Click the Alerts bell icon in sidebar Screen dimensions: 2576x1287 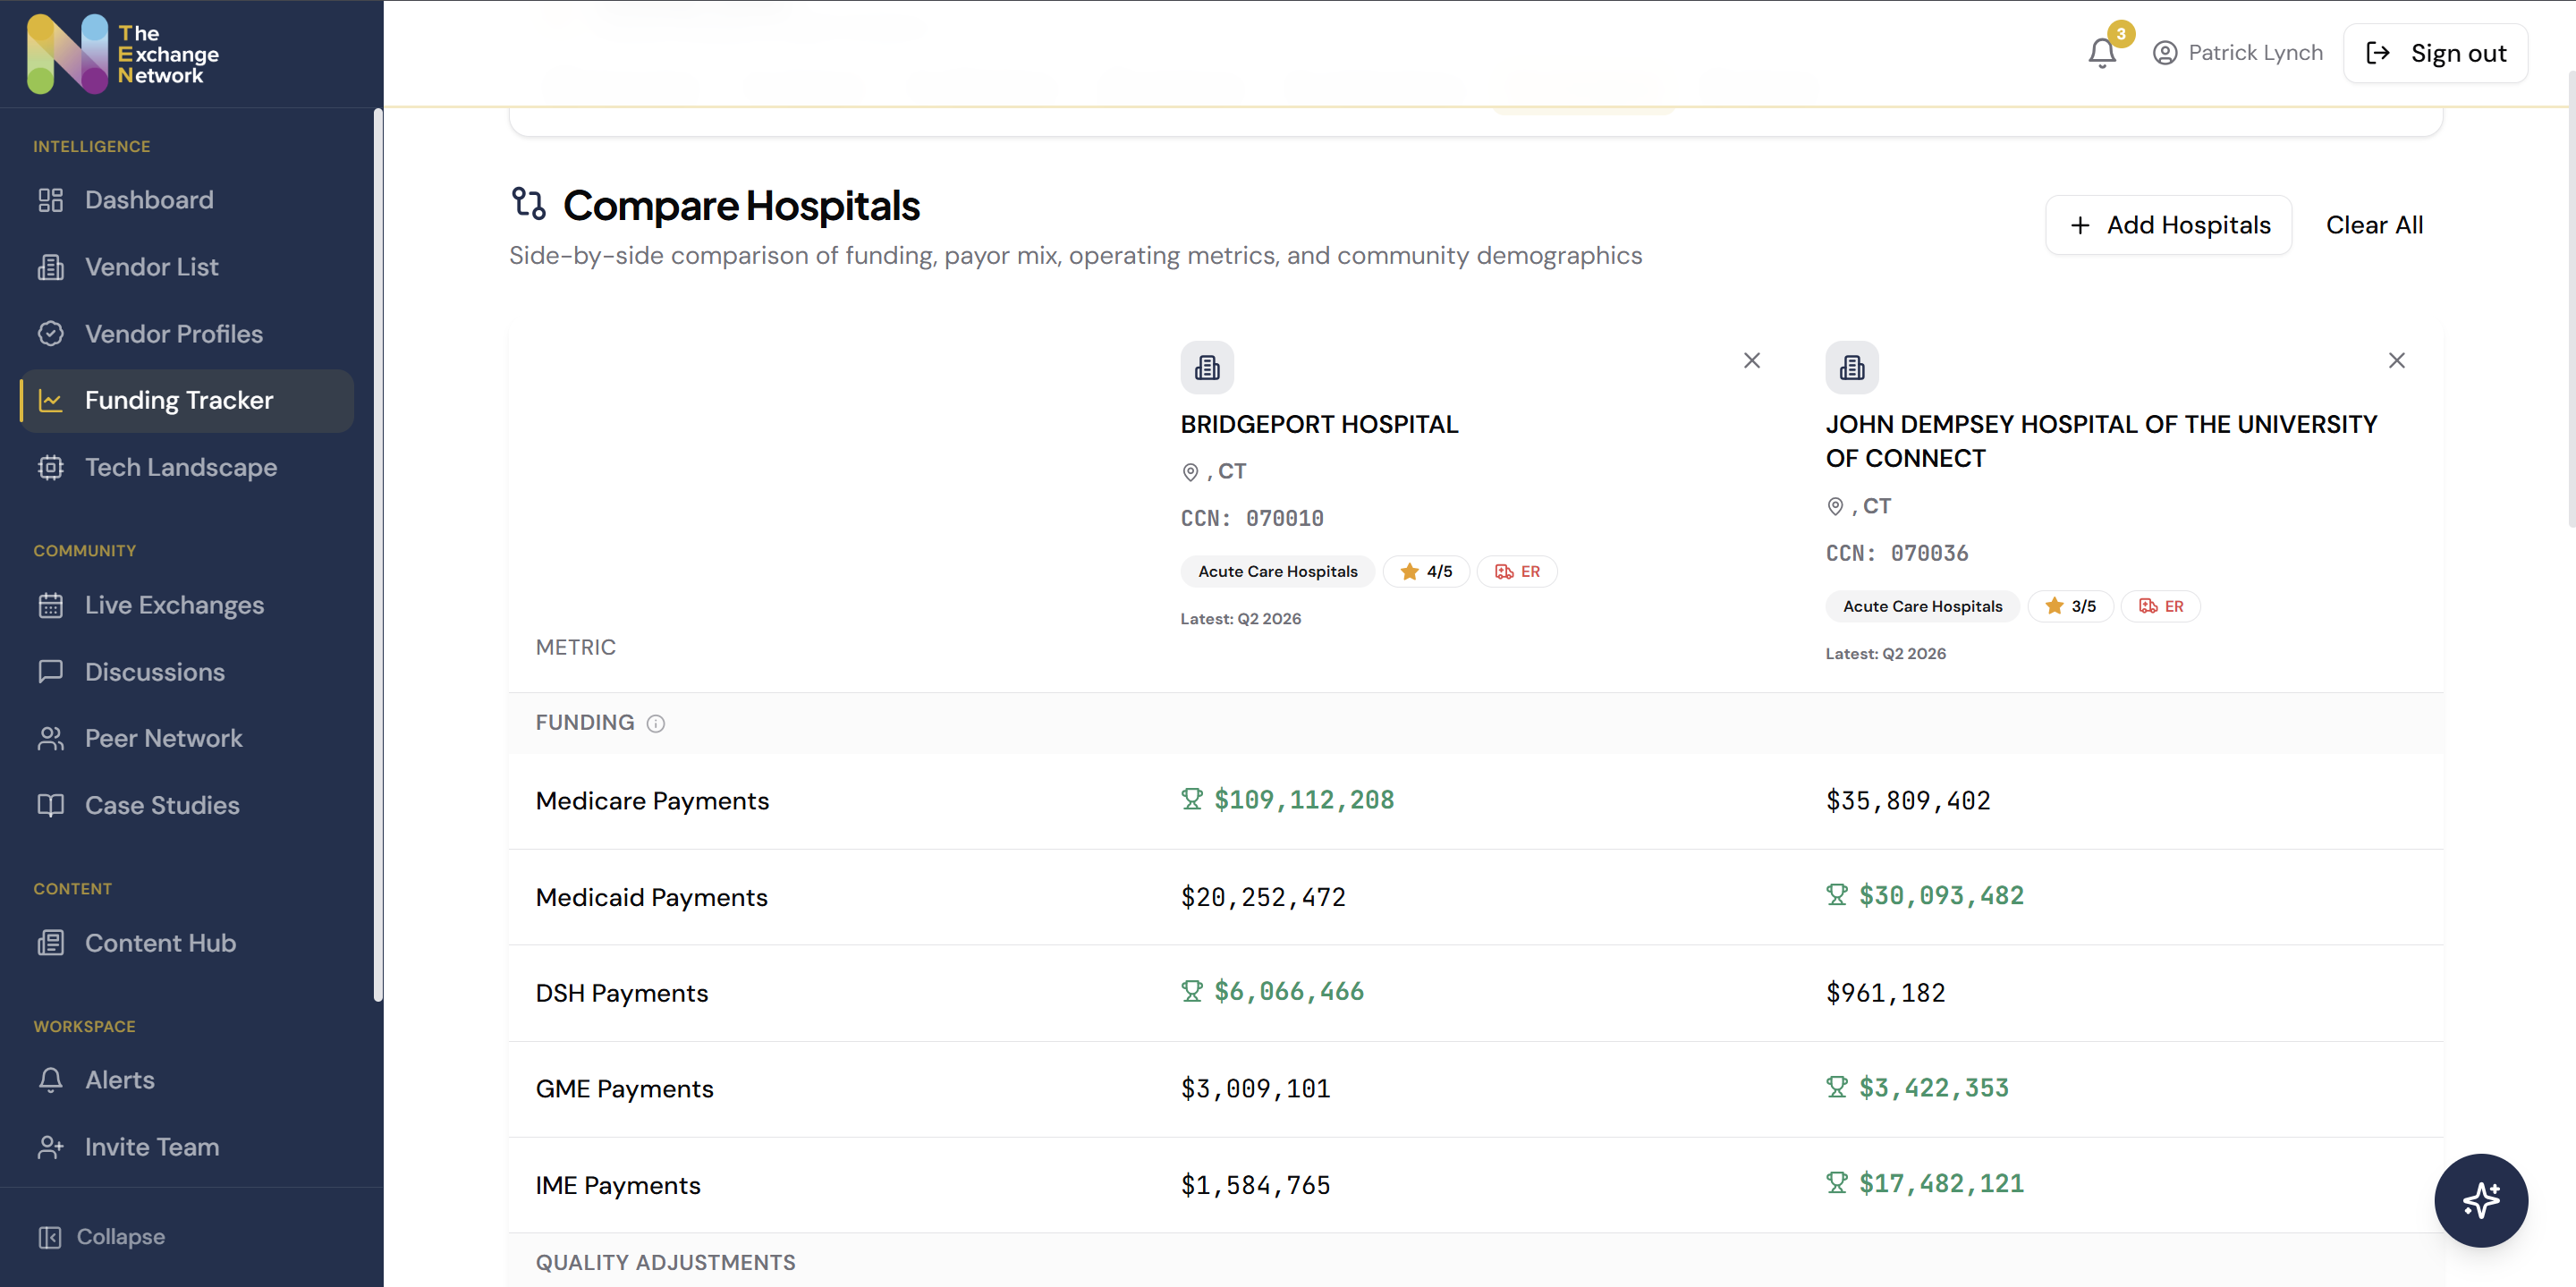pos(51,1080)
